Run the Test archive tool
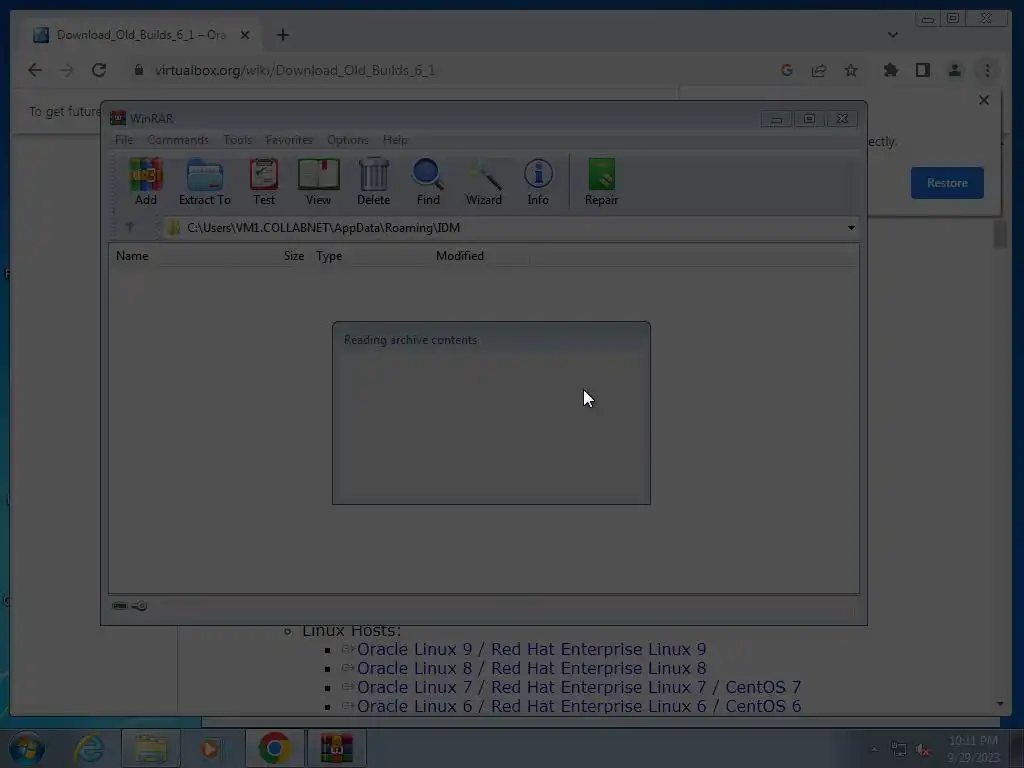The height and width of the screenshot is (768, 1024). tap(264, 182)
